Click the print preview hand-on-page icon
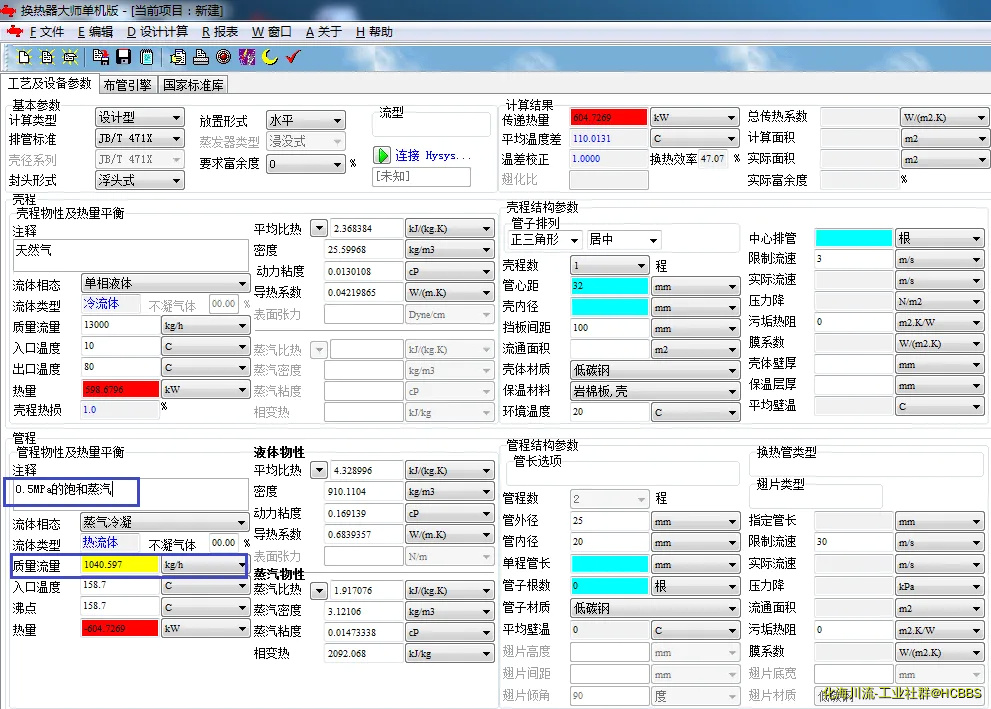The height and width of the screenshot is (709, 991). pos(178,58)
